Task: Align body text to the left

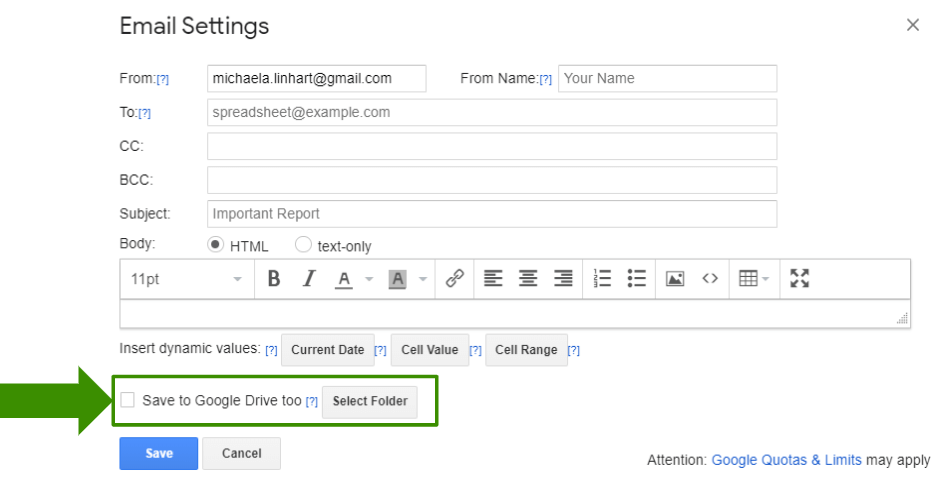Action: pos(492,279)
